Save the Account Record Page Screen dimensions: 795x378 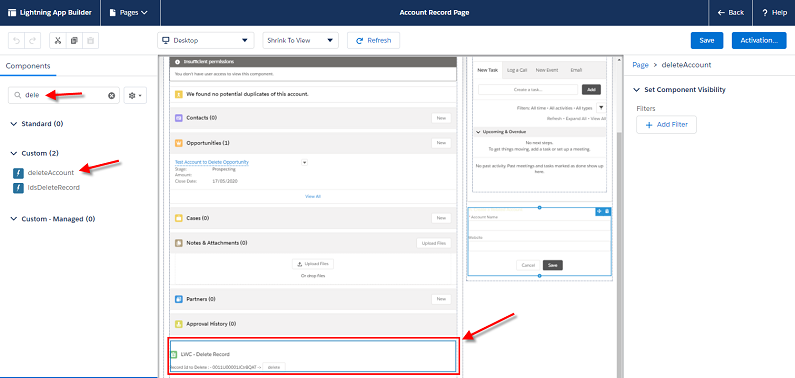pyautogui.click(x=707, y=41)
